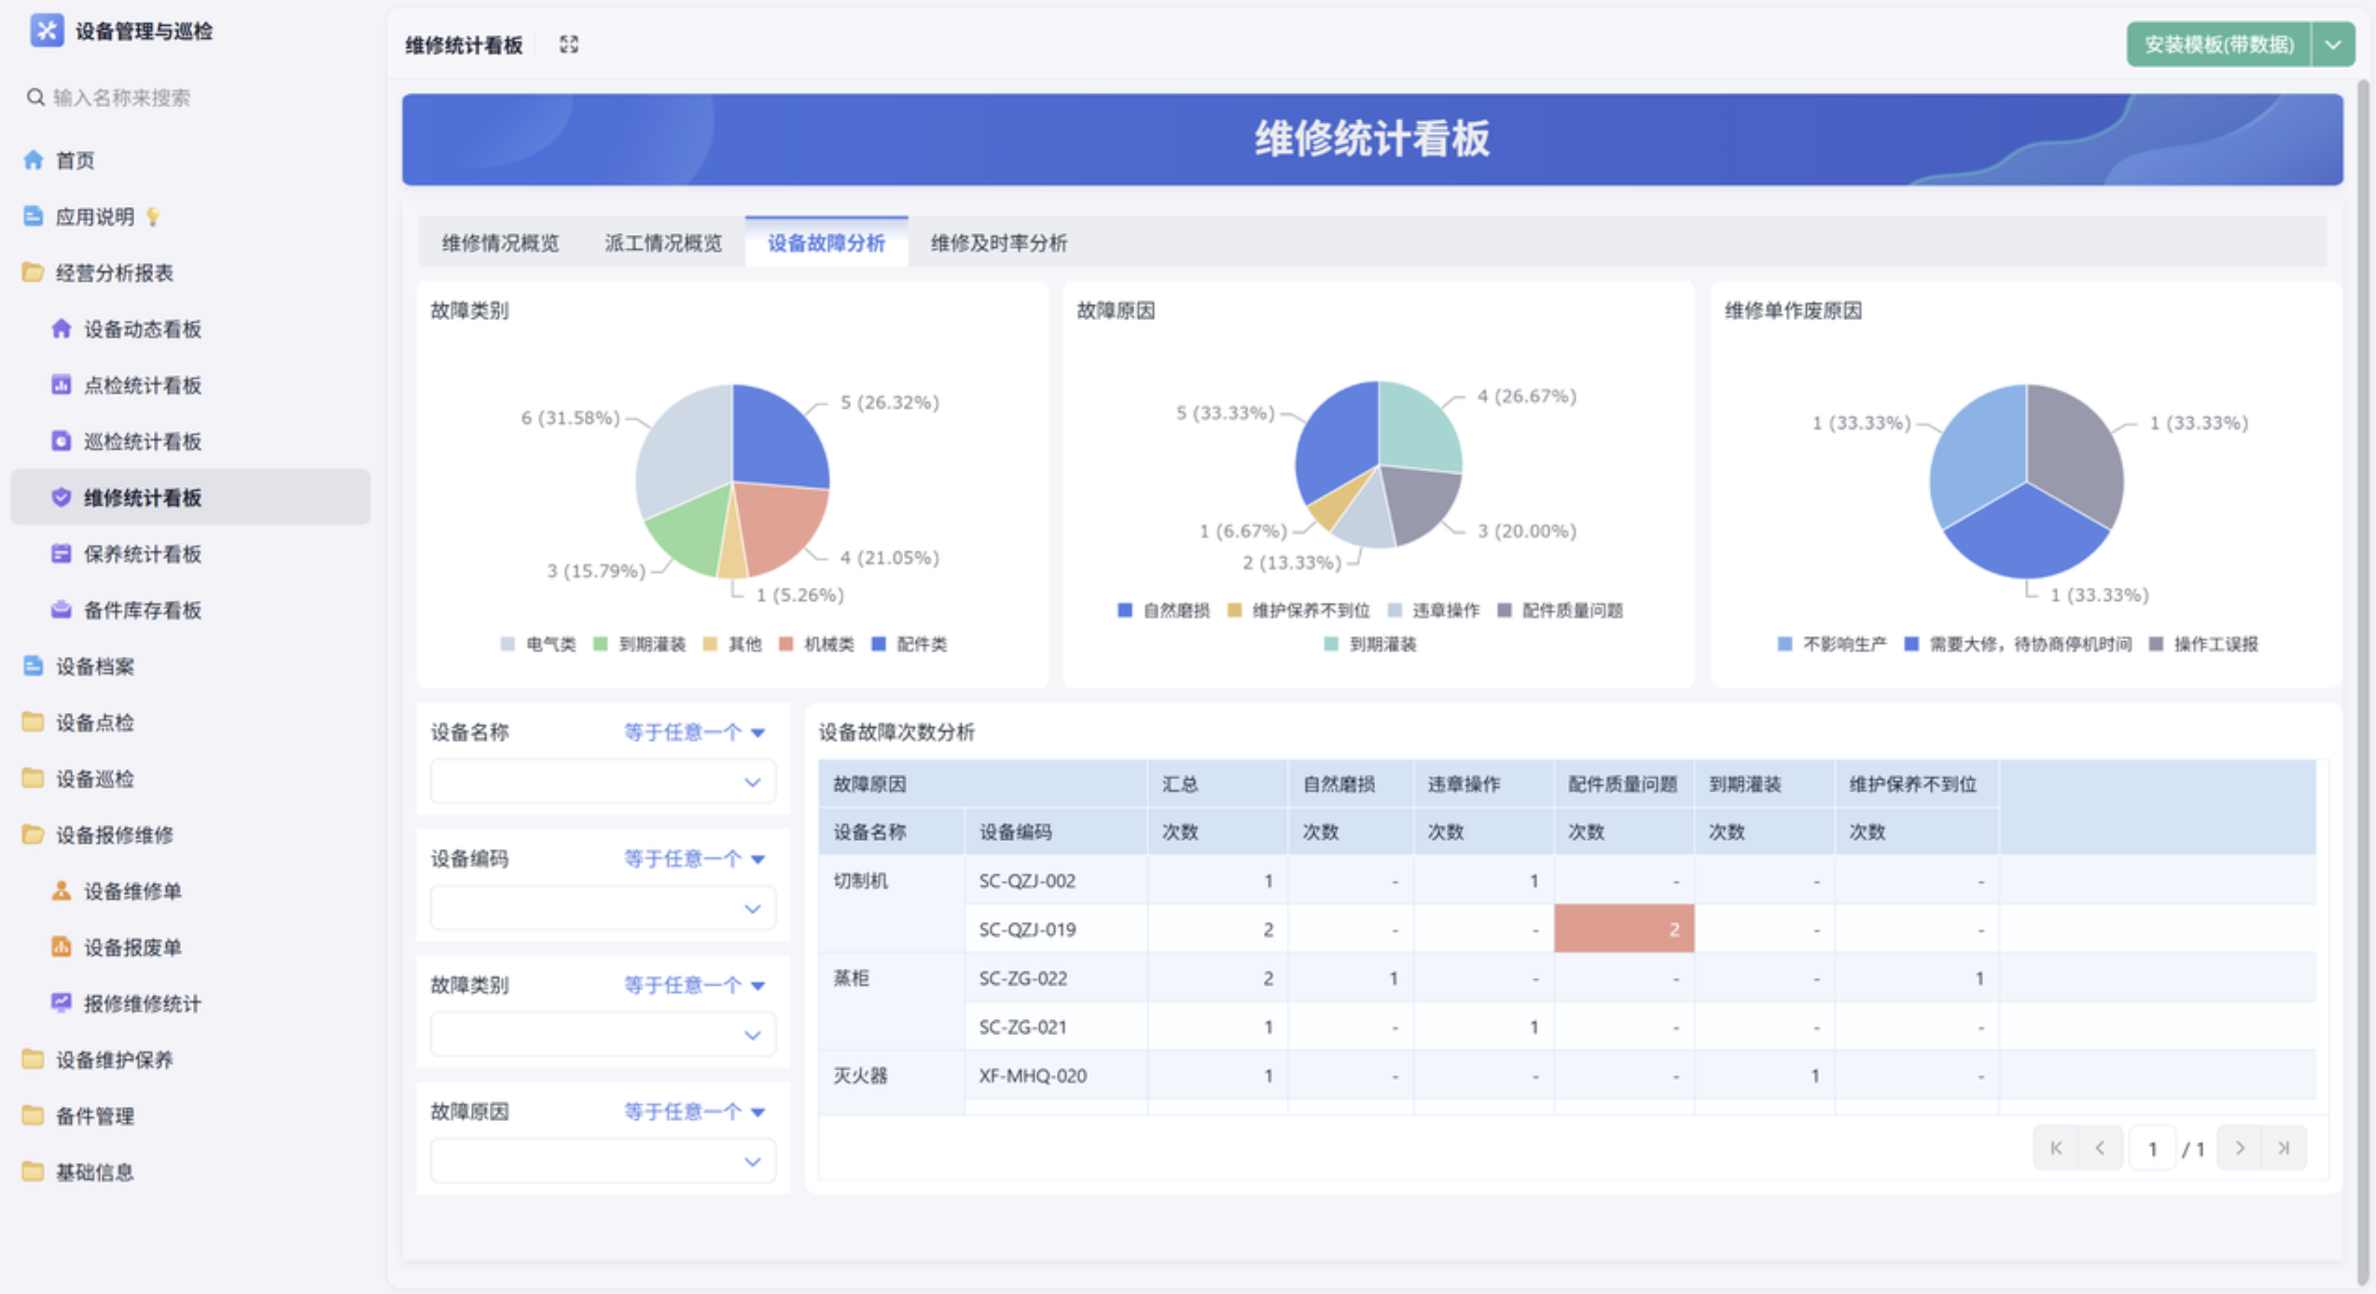Select the 设备故障分析 tab

coord(826,243)
